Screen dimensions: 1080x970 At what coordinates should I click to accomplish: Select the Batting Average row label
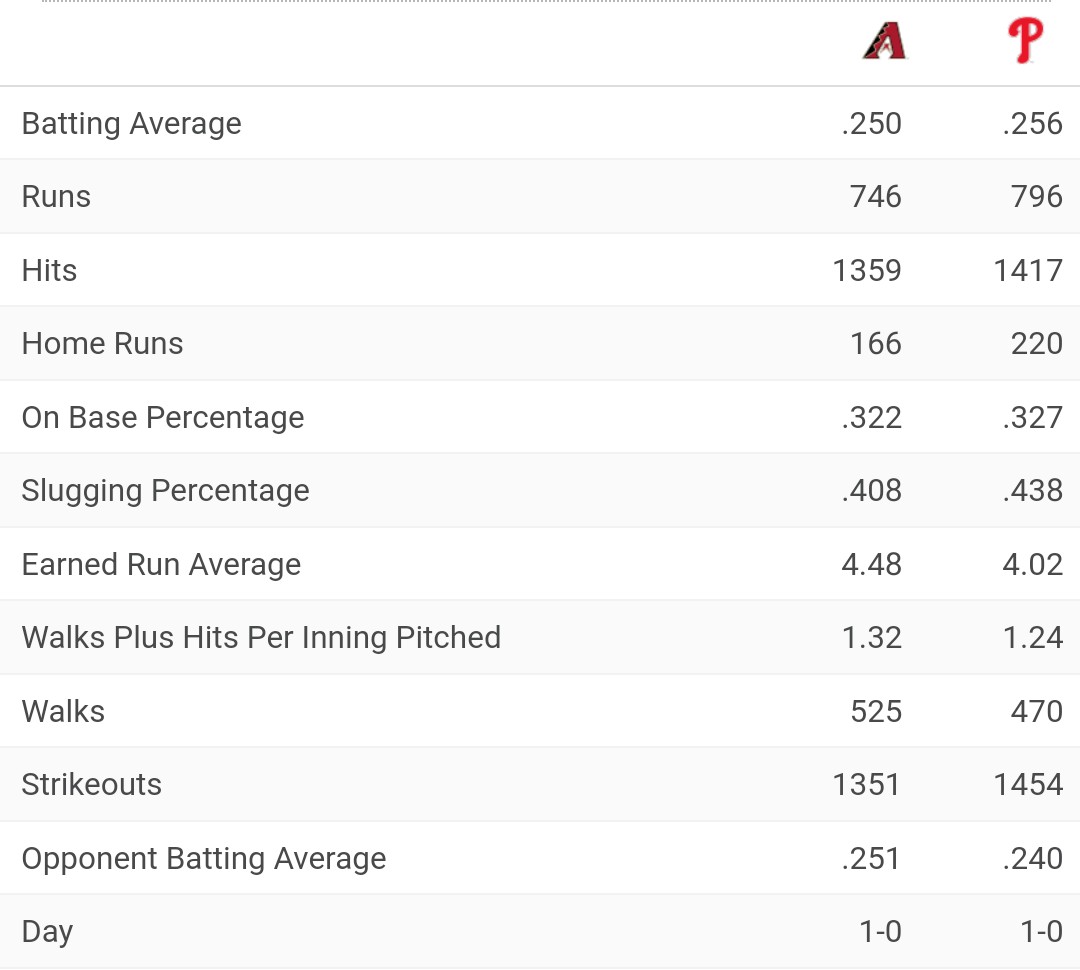coord(131,124)
